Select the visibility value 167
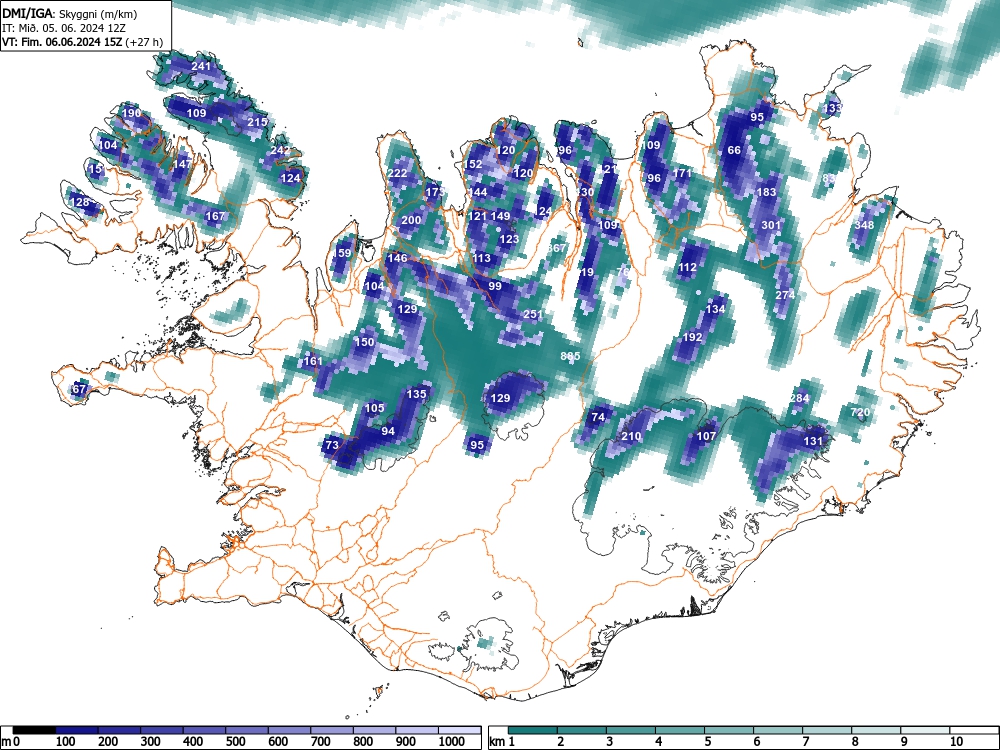 pos(215,216)
